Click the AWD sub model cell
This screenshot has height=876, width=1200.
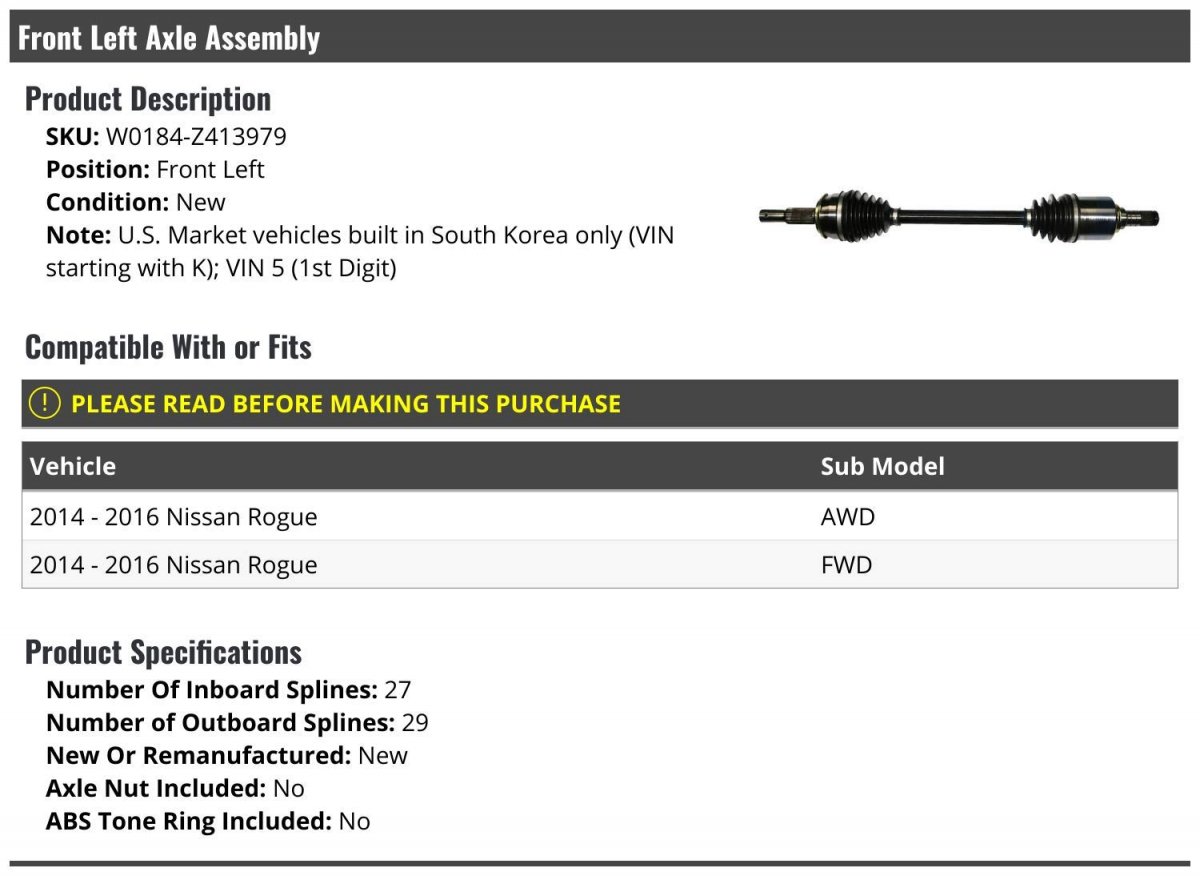pos(847,517)
